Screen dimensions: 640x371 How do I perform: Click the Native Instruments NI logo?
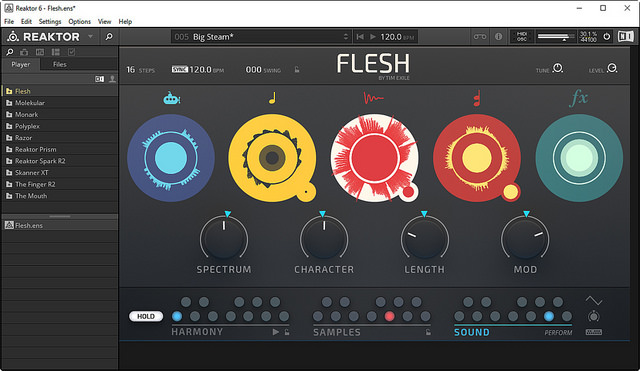point(625,37)
